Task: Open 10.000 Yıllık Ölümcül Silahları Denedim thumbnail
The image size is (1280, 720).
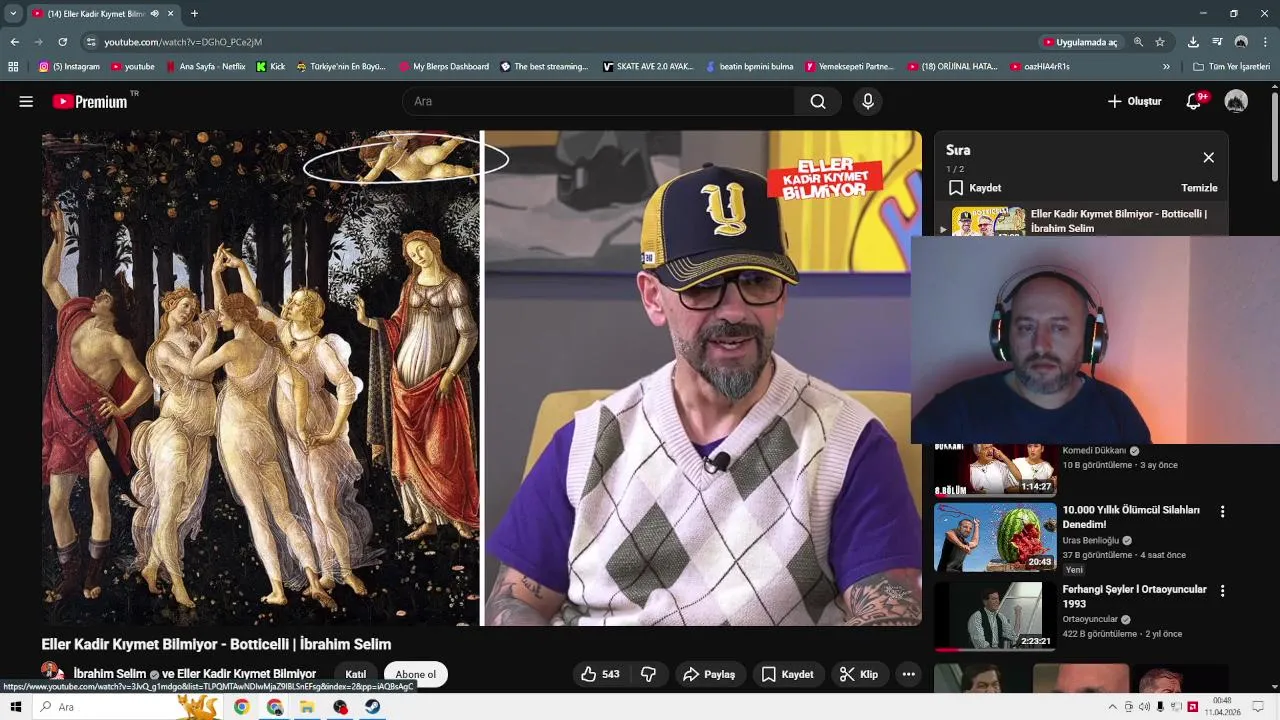Action: click(x=995, y=536)
